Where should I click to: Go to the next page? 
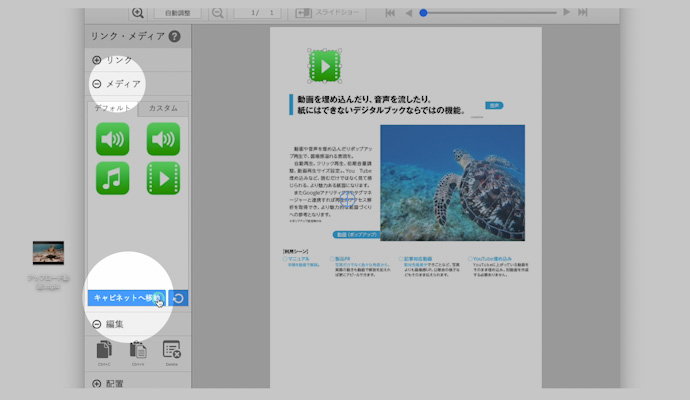[x=567, y=12]
